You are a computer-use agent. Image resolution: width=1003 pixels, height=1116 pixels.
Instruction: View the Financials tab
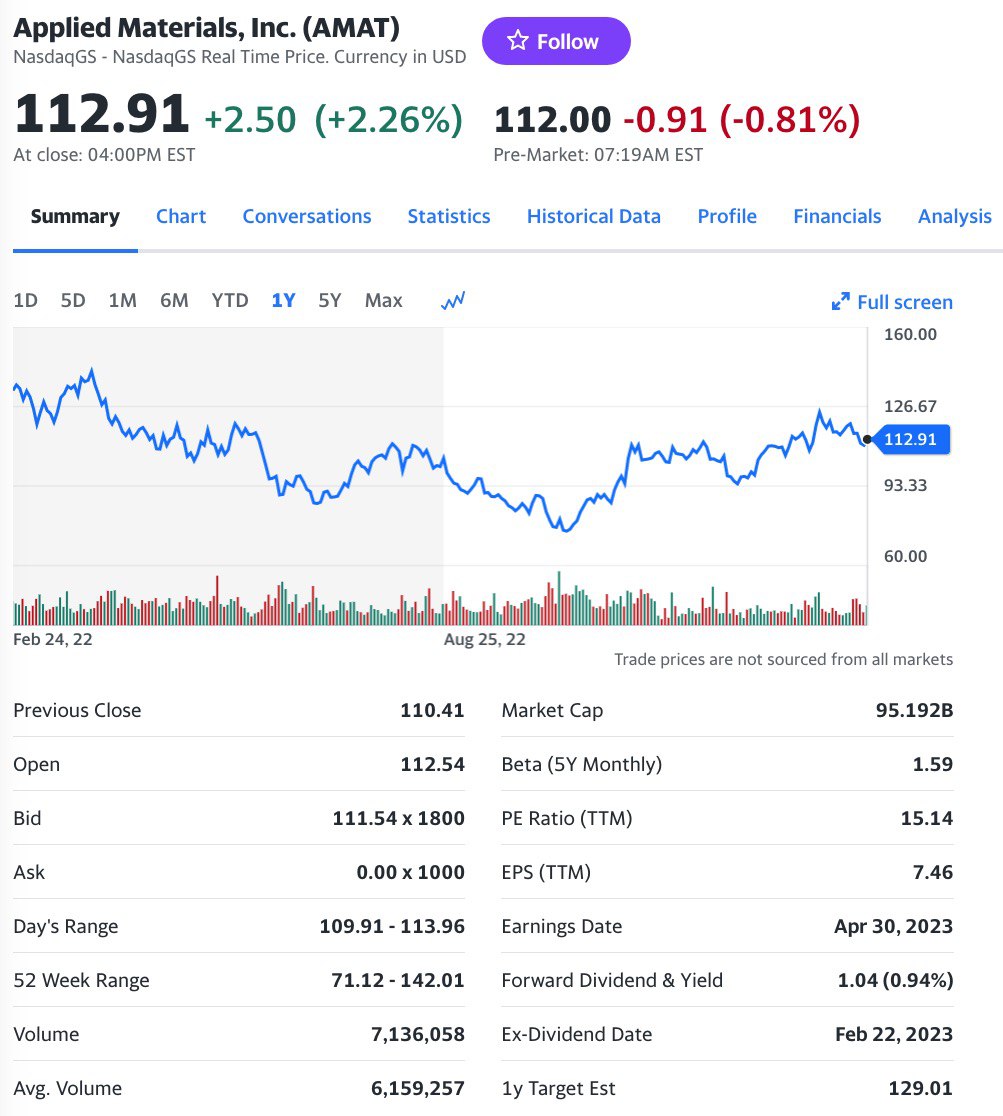[x=837, y=217]
